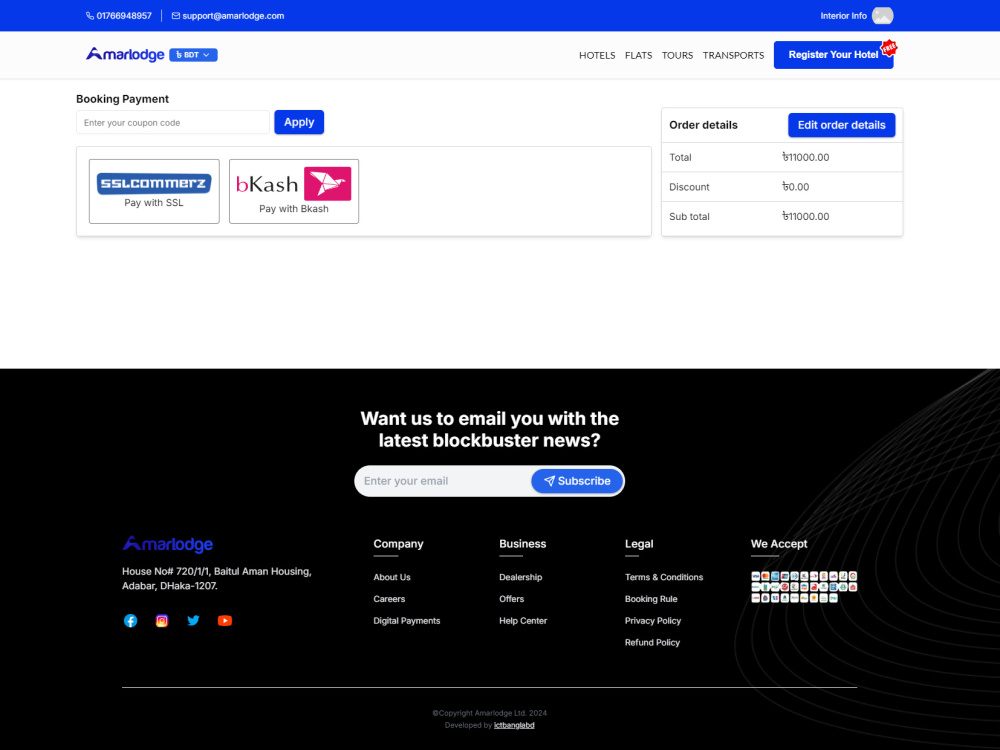Choose Pay with Bkash option
The image size is (1000, 750).
294,191
